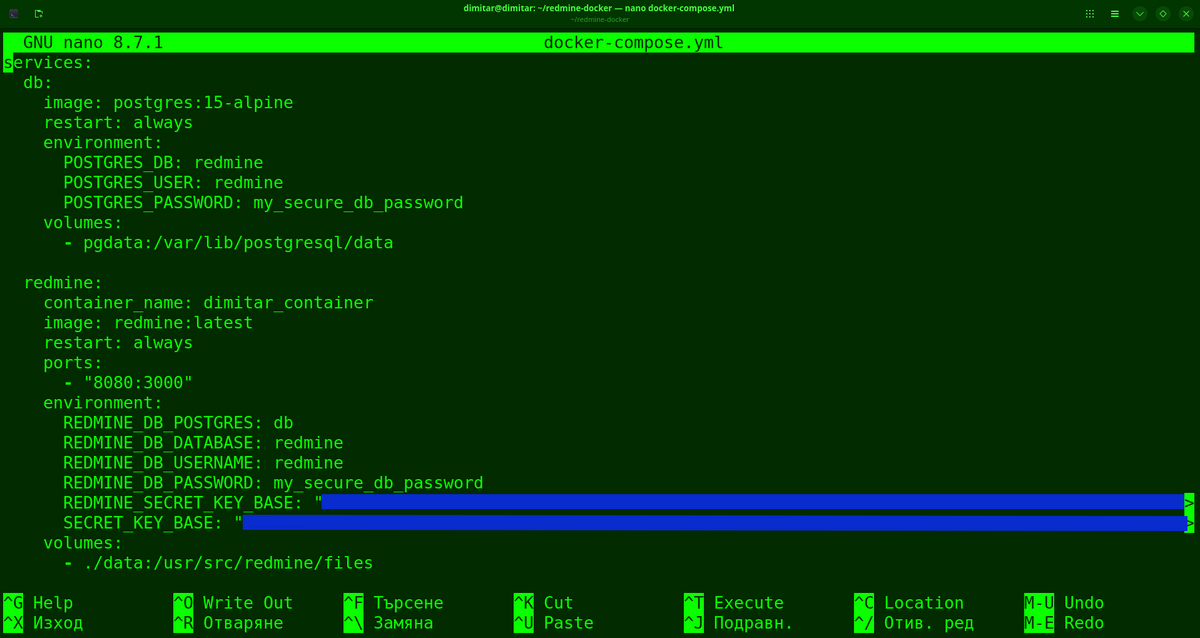
Task: Click the ^K Cut shortcut
Action: point(544,603)
